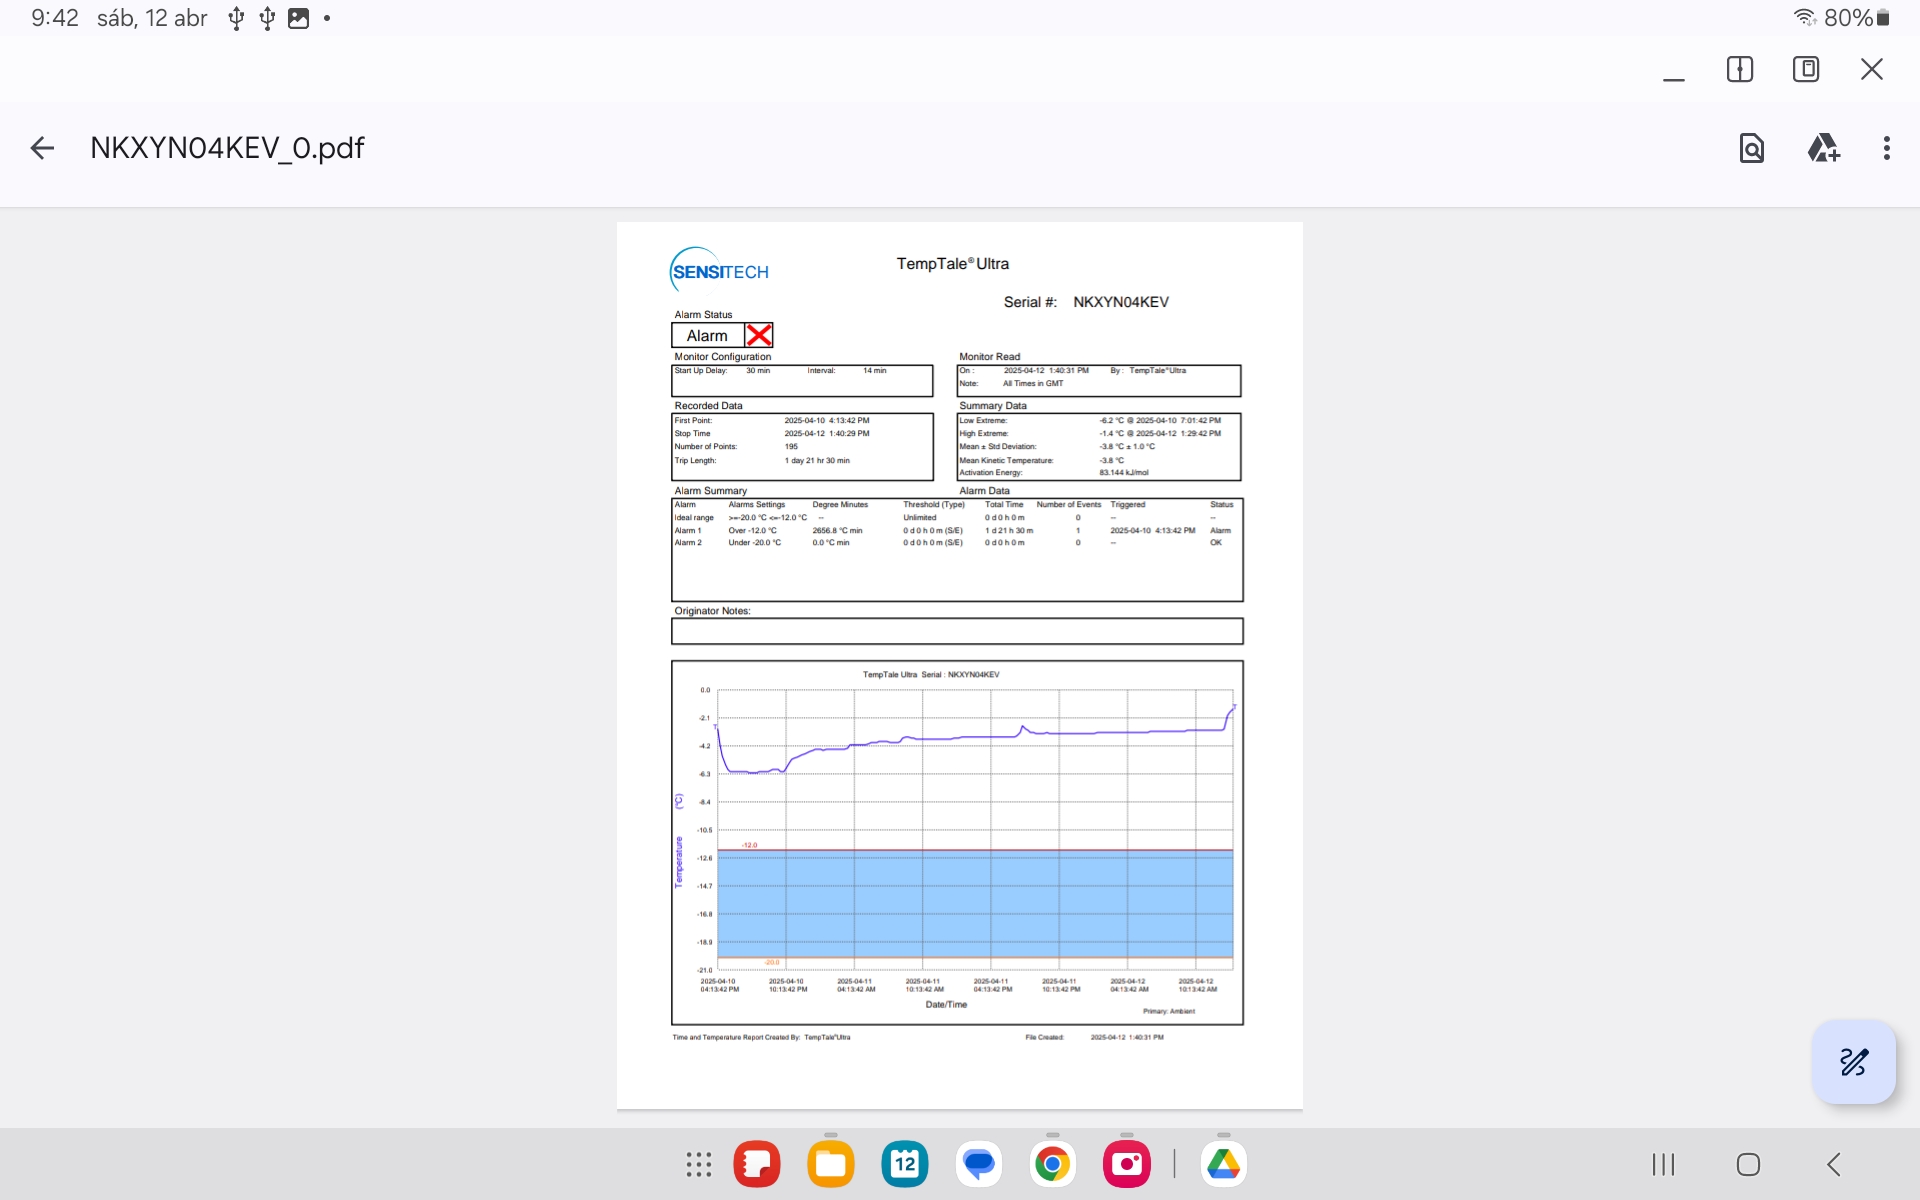Image resolution: width=1920 pixels, height=1200 pixels.
Task: Tap the filename NKXYN04KEV_0.pdf title
Action: [227, 148]
